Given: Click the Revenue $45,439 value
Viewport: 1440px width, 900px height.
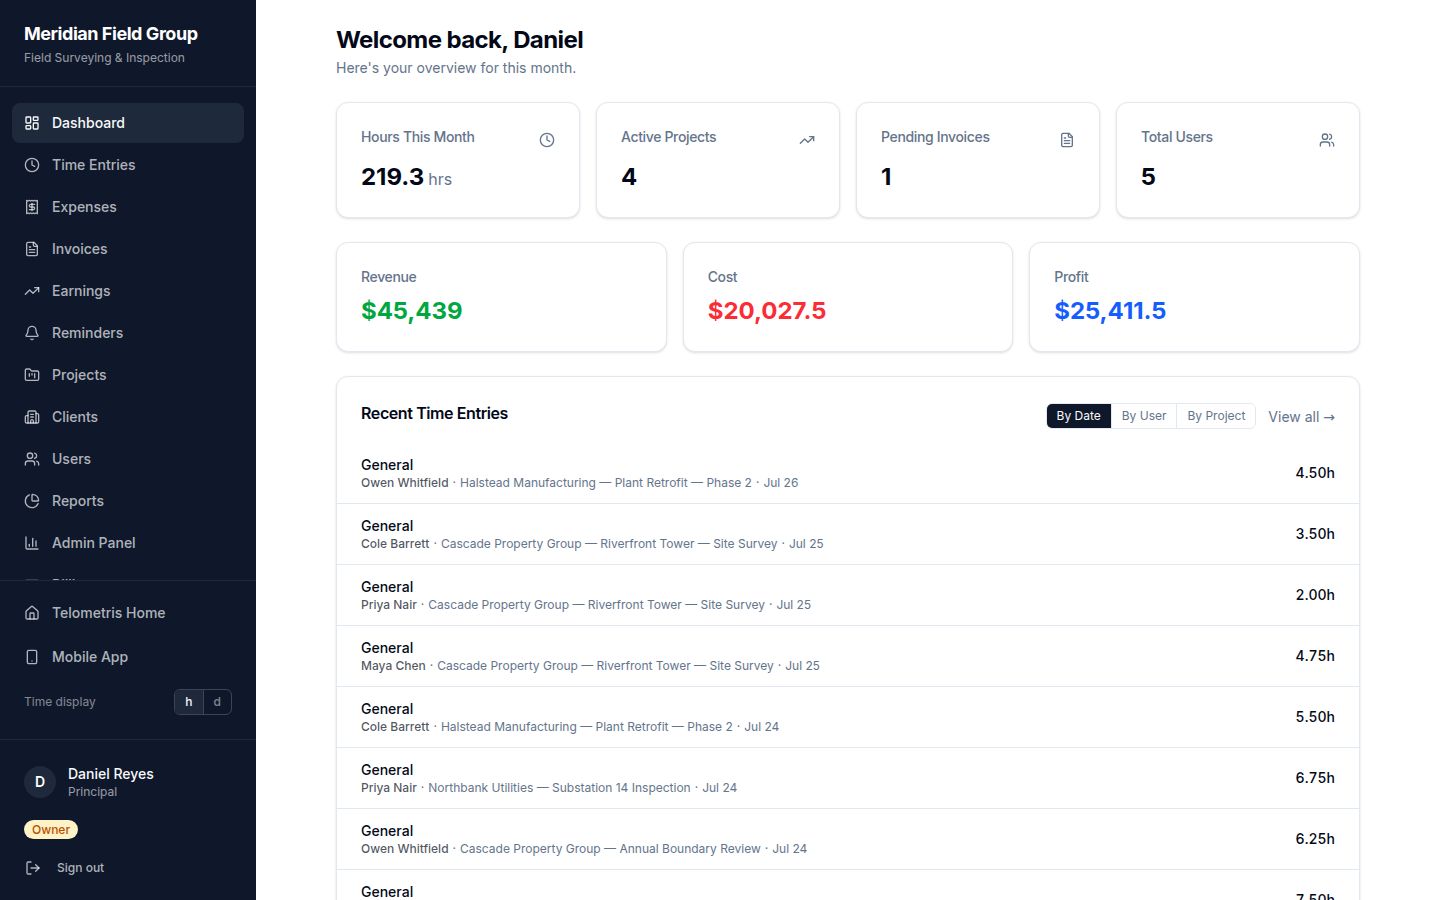Looking at the screenshot, I should coord(412,311).
